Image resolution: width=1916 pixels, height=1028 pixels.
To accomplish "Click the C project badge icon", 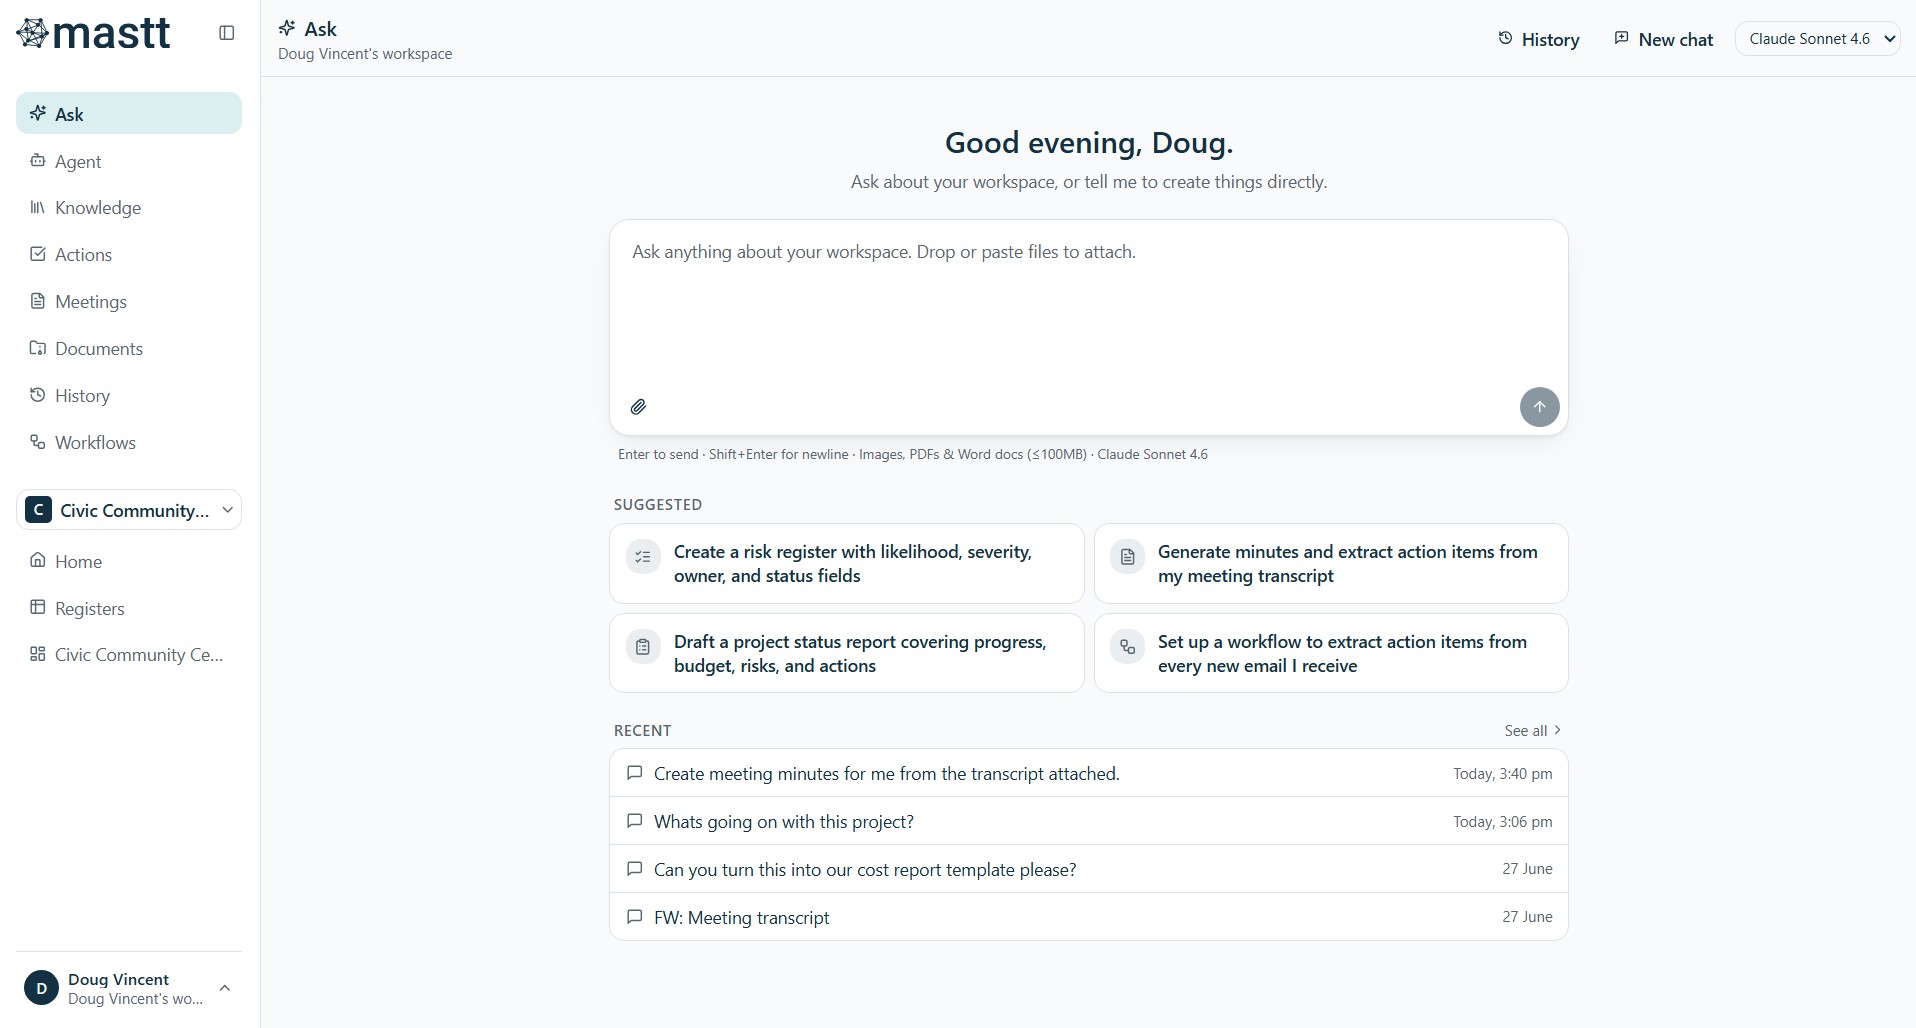I will (38, 510).
